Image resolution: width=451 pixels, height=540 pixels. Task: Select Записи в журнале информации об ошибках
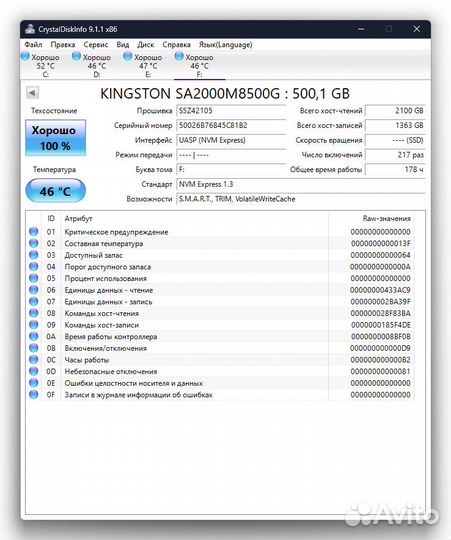point(138,395)
